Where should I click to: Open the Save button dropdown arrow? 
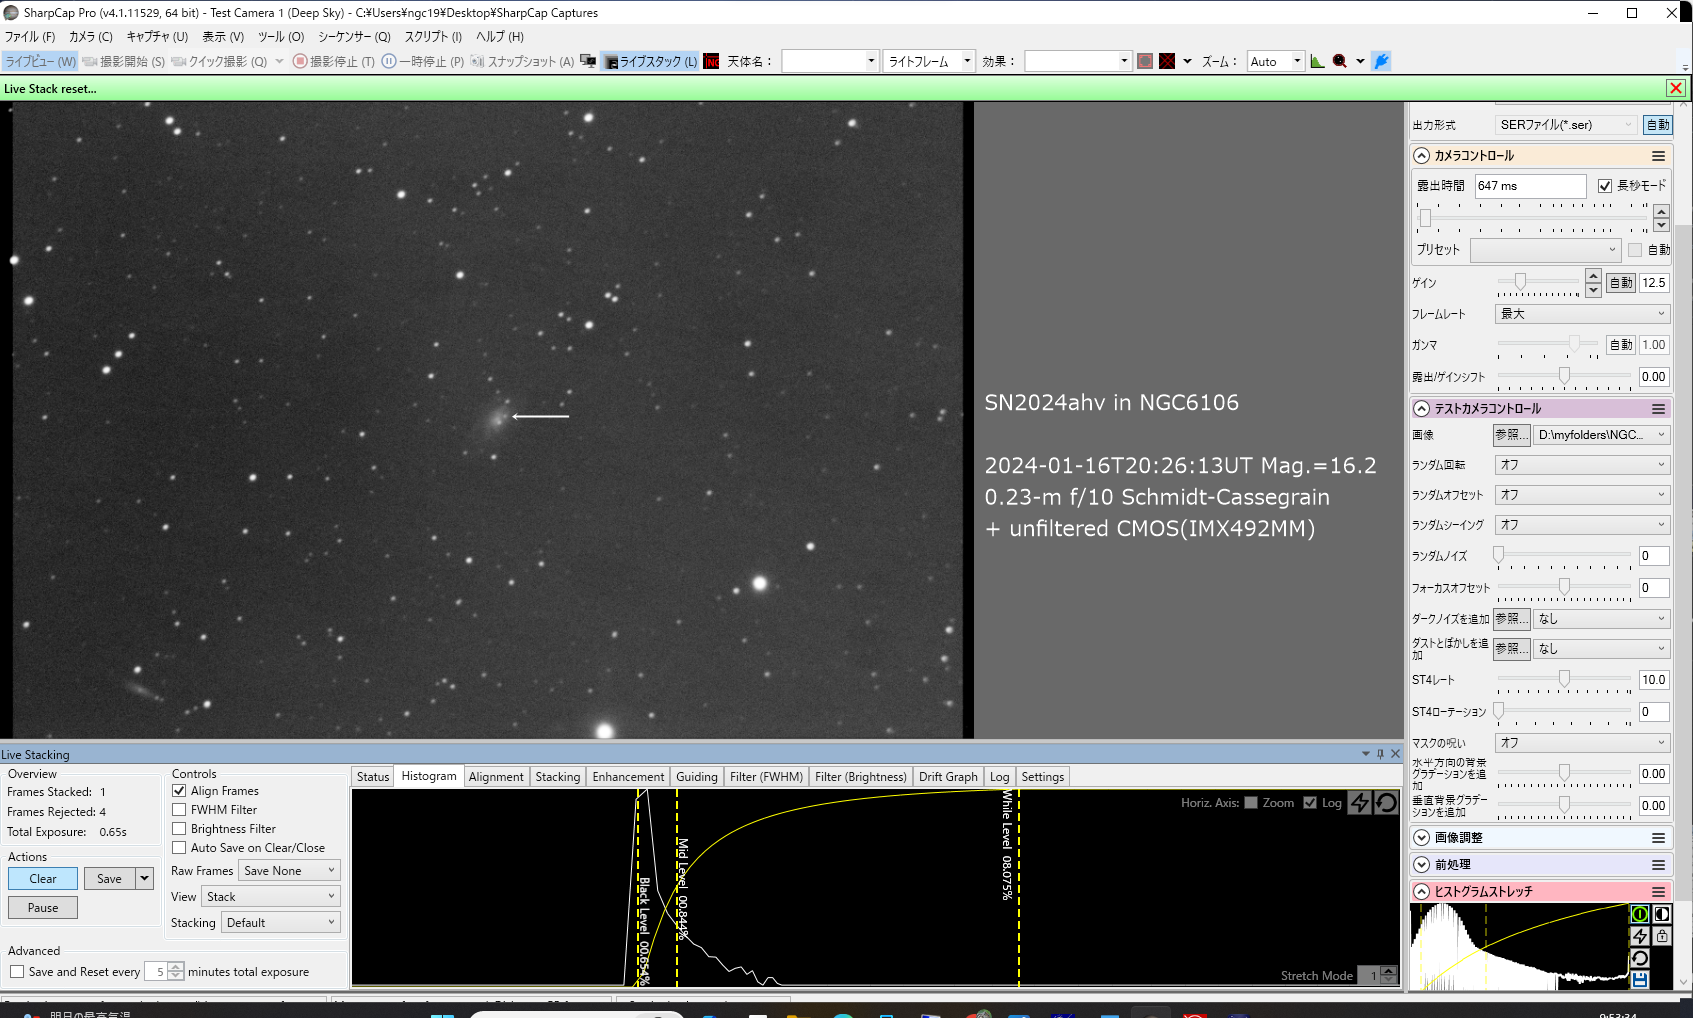click(x=145, y=879)
